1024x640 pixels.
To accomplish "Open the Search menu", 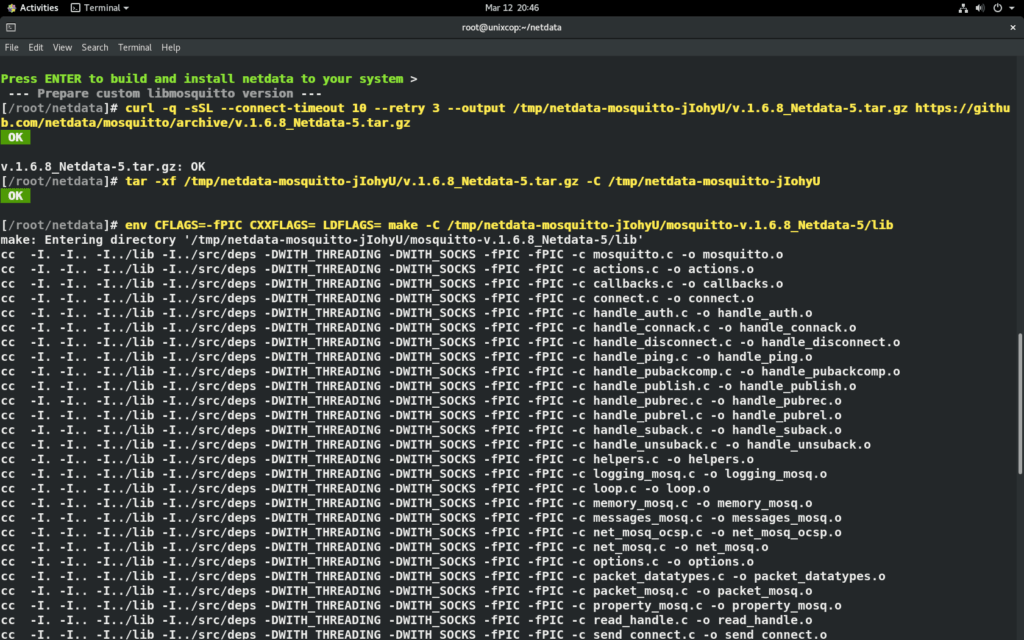I will tap(95, 48).
